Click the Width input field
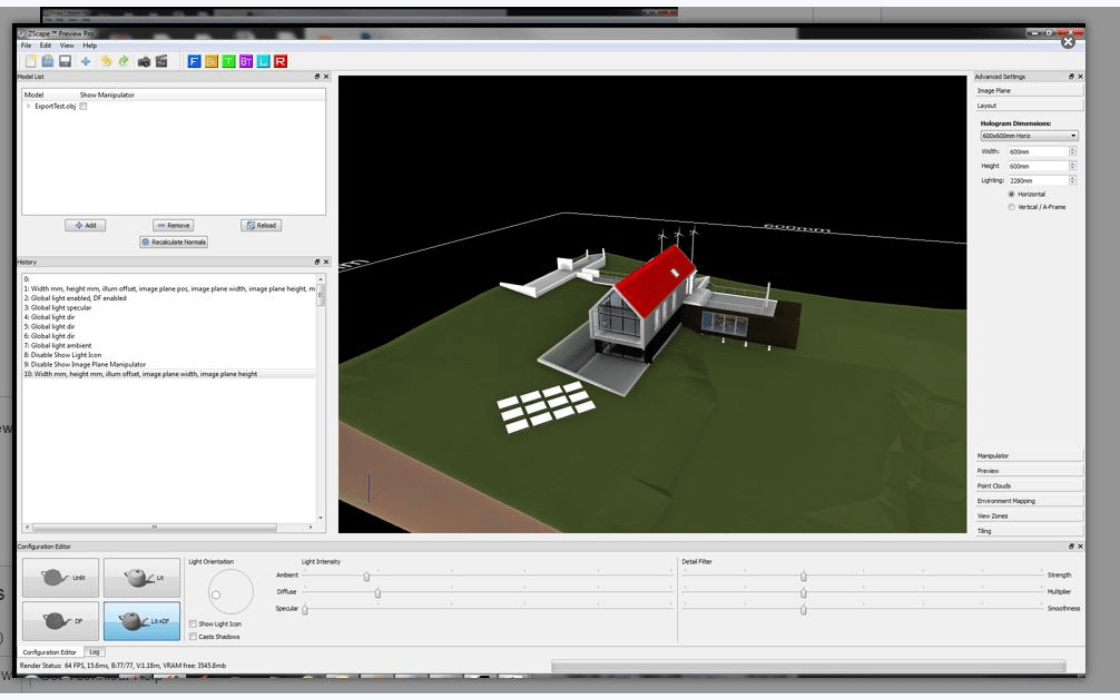 (1037, 151)
